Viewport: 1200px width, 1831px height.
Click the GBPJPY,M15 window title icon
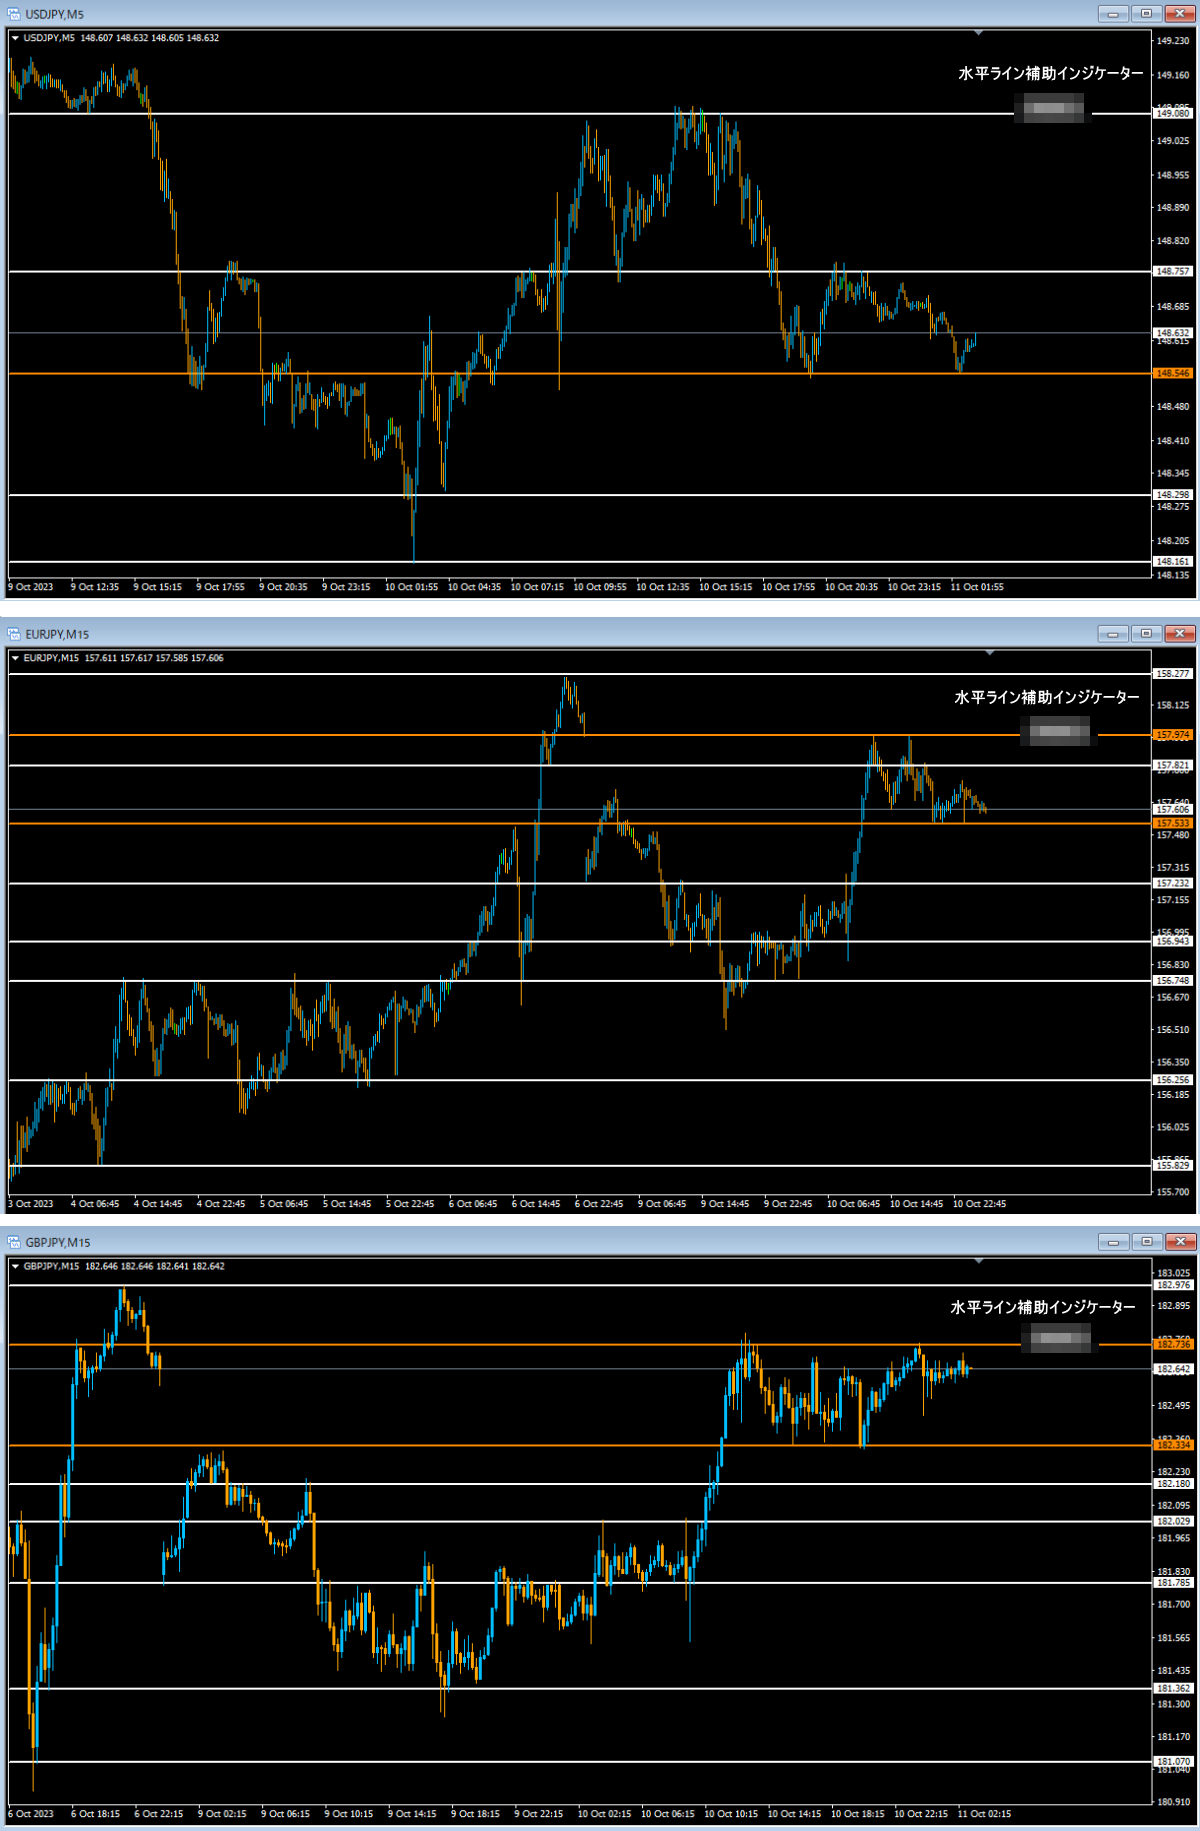(14, 1242)
